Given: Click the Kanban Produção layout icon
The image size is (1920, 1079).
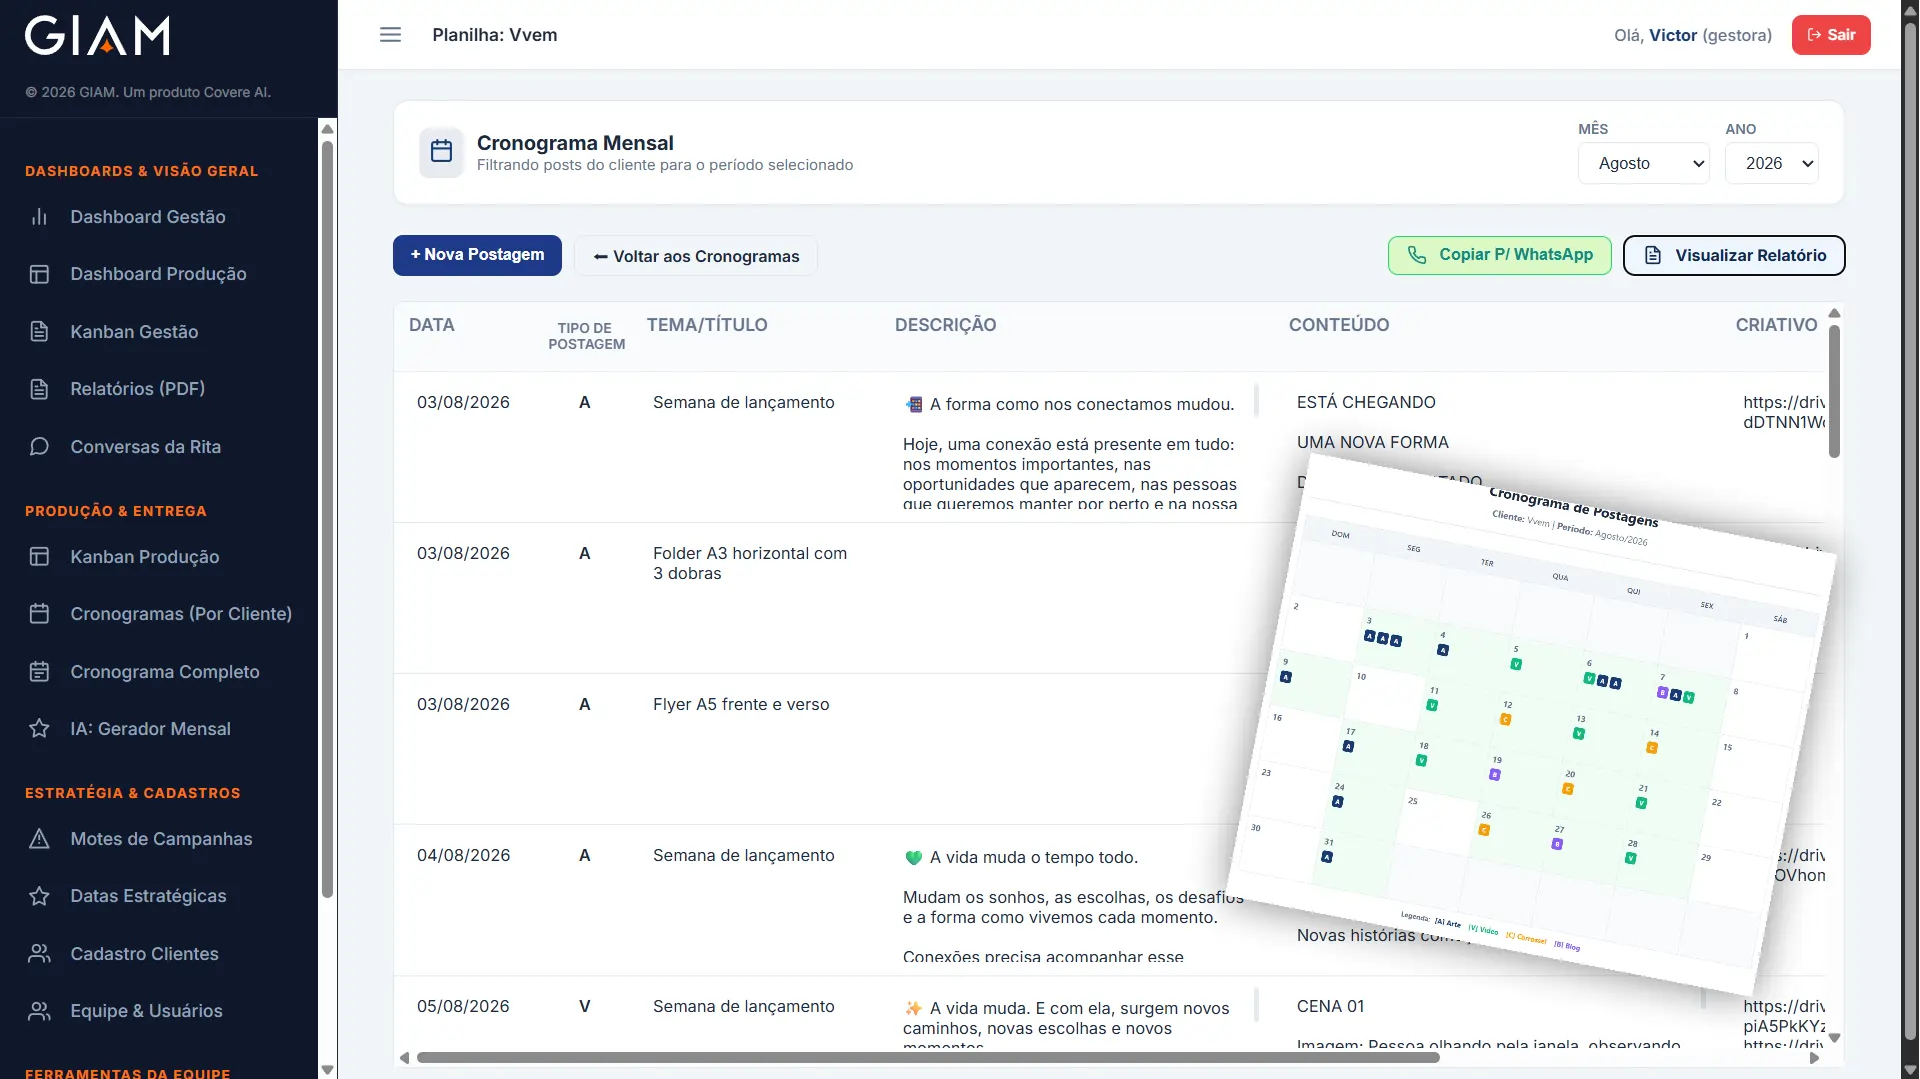Looking at the screenshot, I should [39, 557].
